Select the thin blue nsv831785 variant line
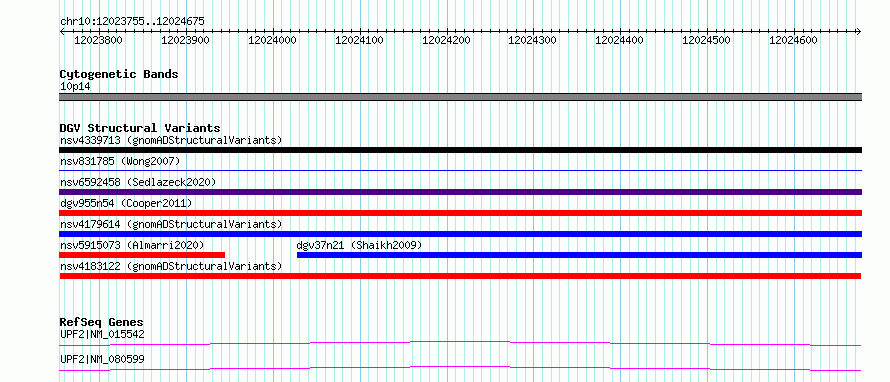 [x=460, y=170]
